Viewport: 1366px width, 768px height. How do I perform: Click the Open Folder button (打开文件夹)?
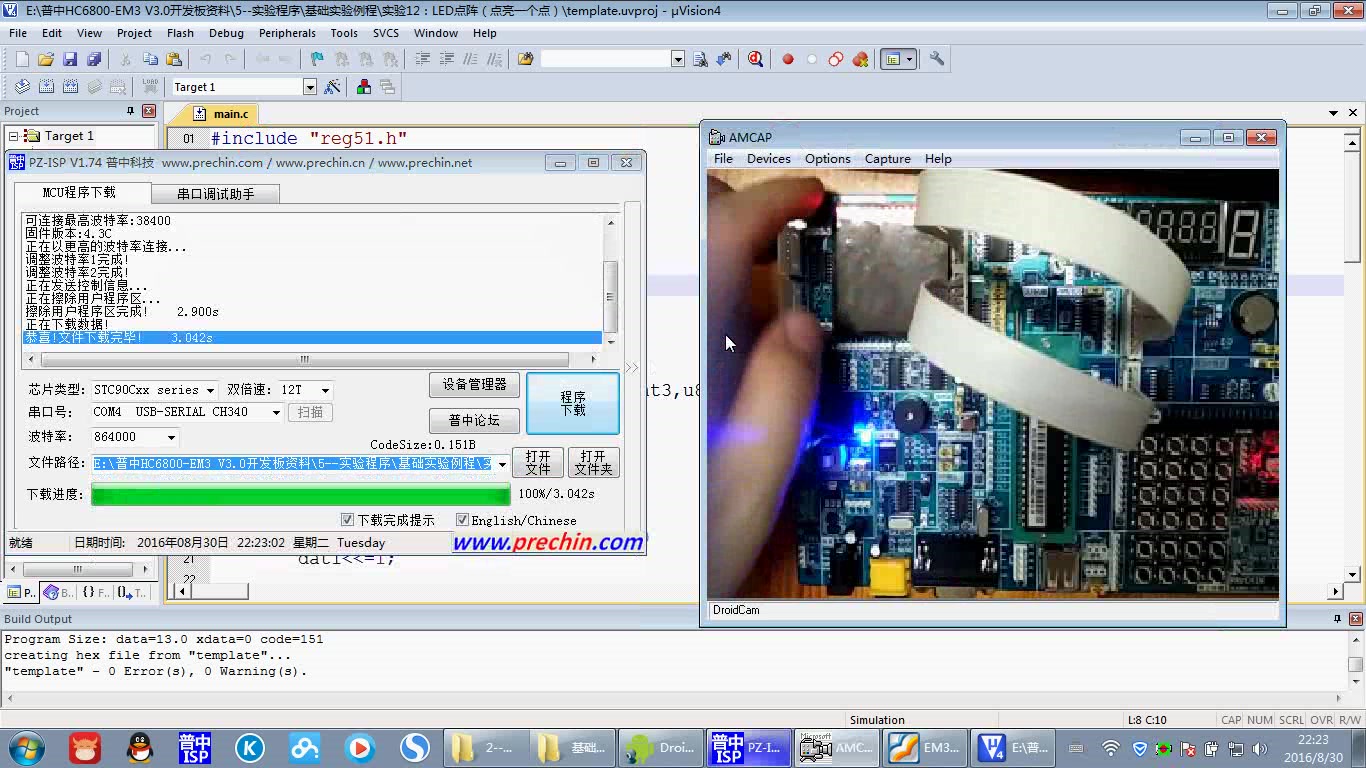tap(594, 463)
